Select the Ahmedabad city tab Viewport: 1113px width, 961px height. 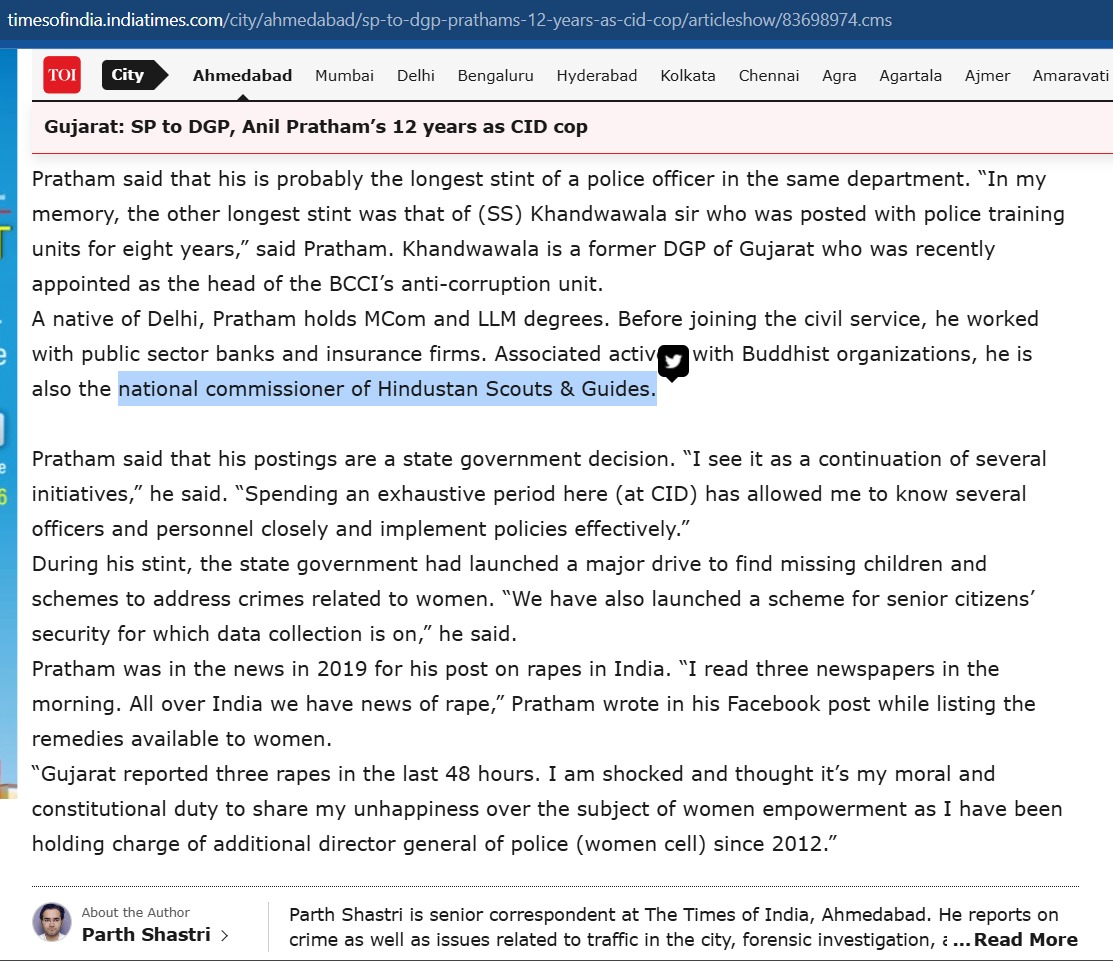point(242,75)
